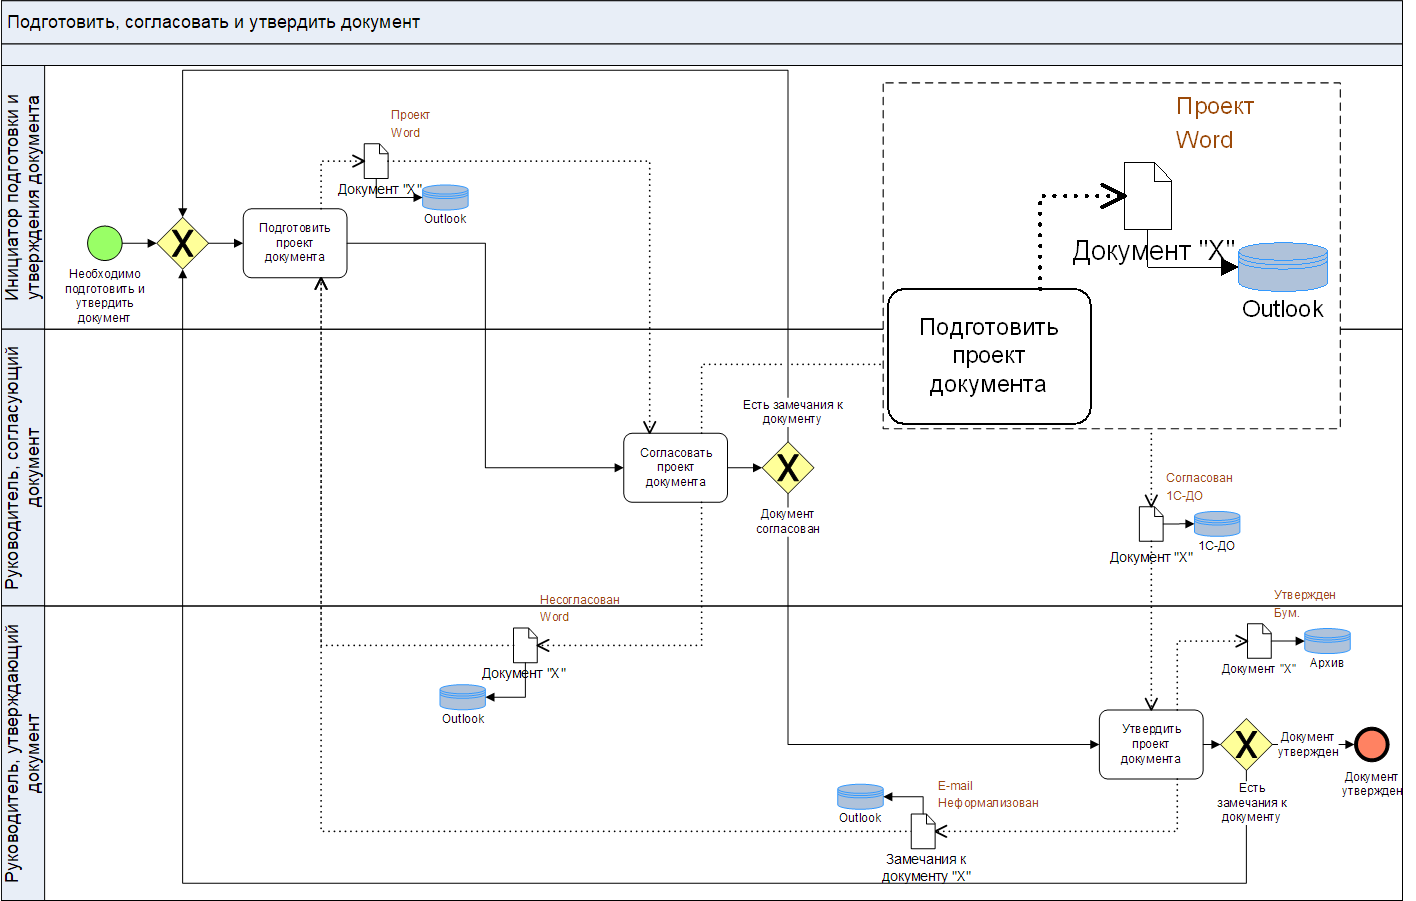Click the small 'Подготовить проект документа' task box
Image resolution: width=1416 pixels, height=901 pixels.
pos(295,243)
